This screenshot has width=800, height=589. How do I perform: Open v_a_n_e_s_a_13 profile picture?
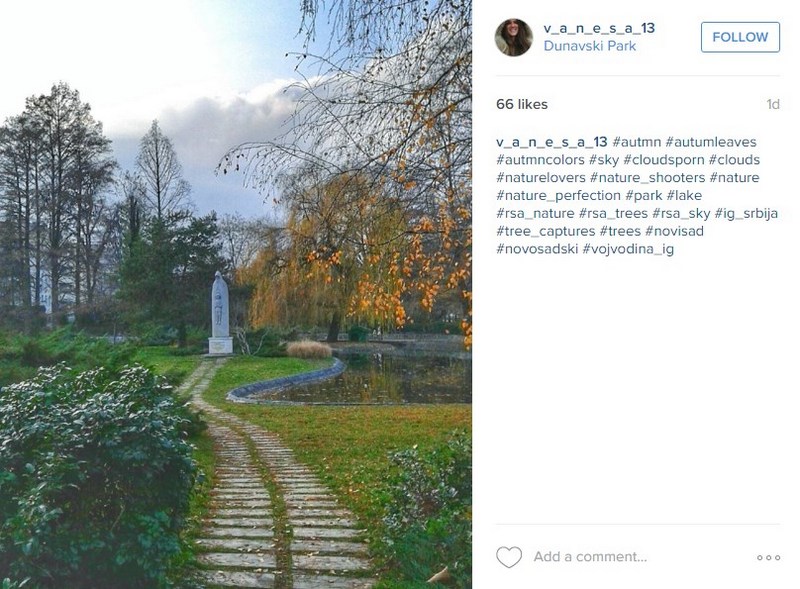click(x=514, y=37)
